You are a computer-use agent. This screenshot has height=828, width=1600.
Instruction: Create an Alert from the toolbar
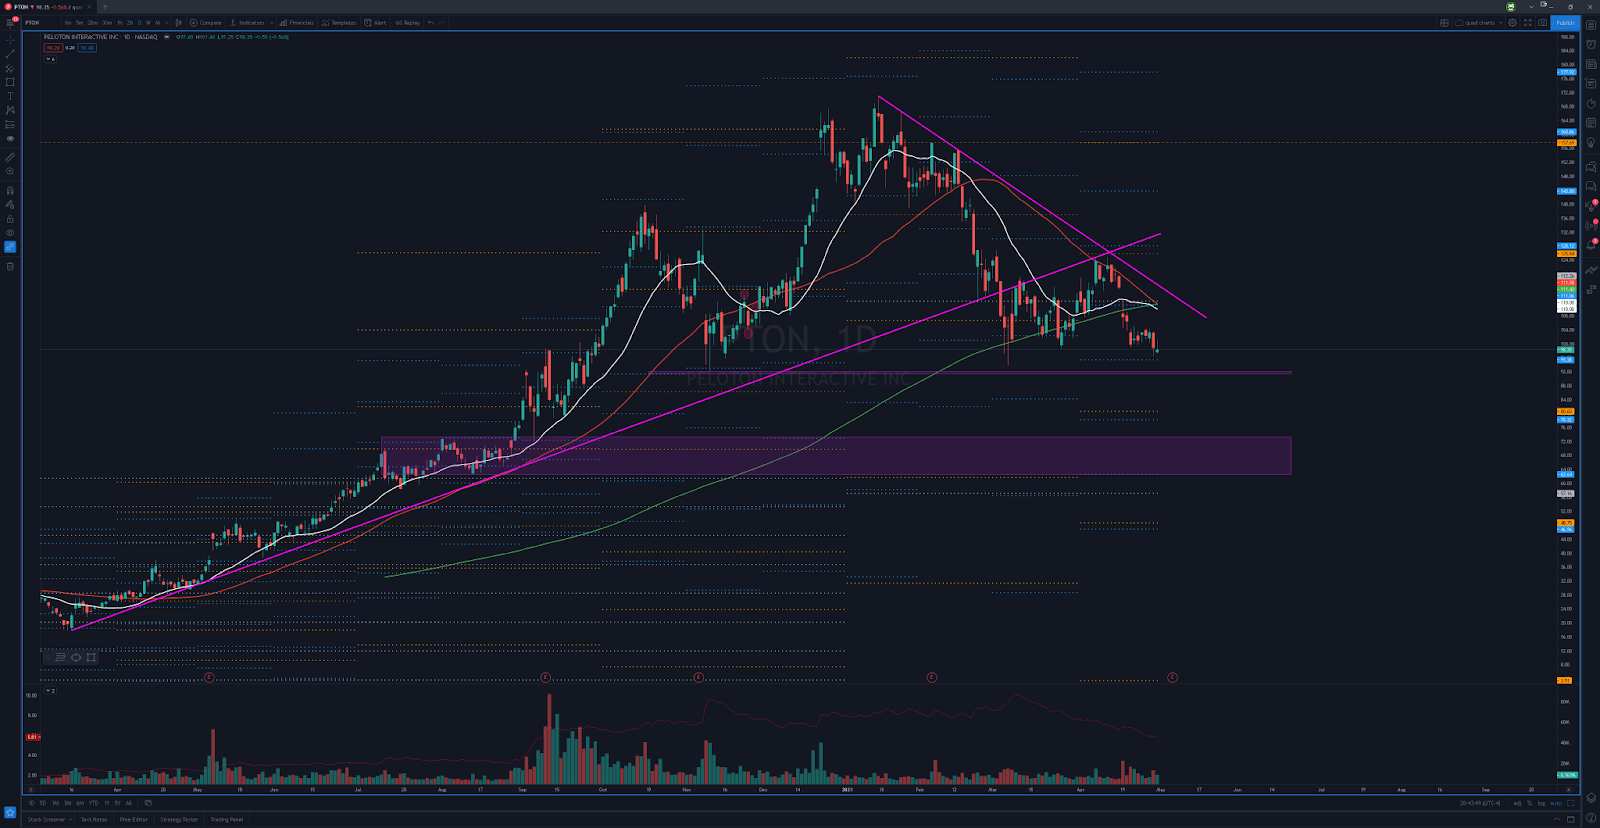[x=376, y=23]
